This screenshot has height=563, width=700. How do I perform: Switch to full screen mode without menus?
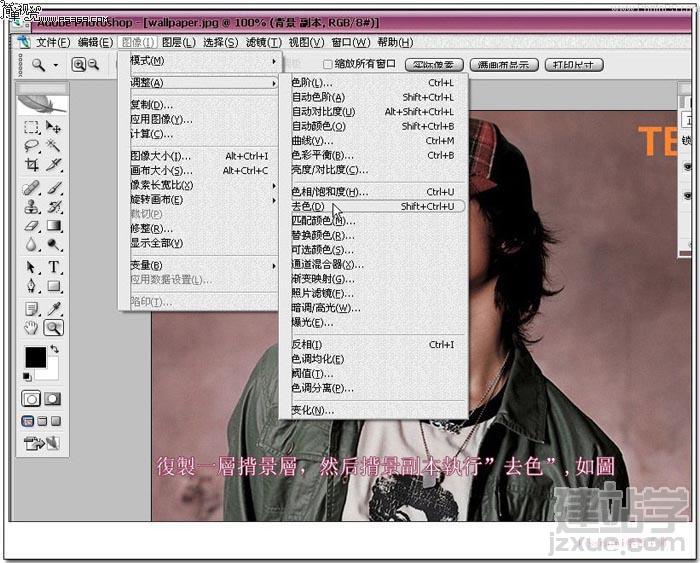56,421
